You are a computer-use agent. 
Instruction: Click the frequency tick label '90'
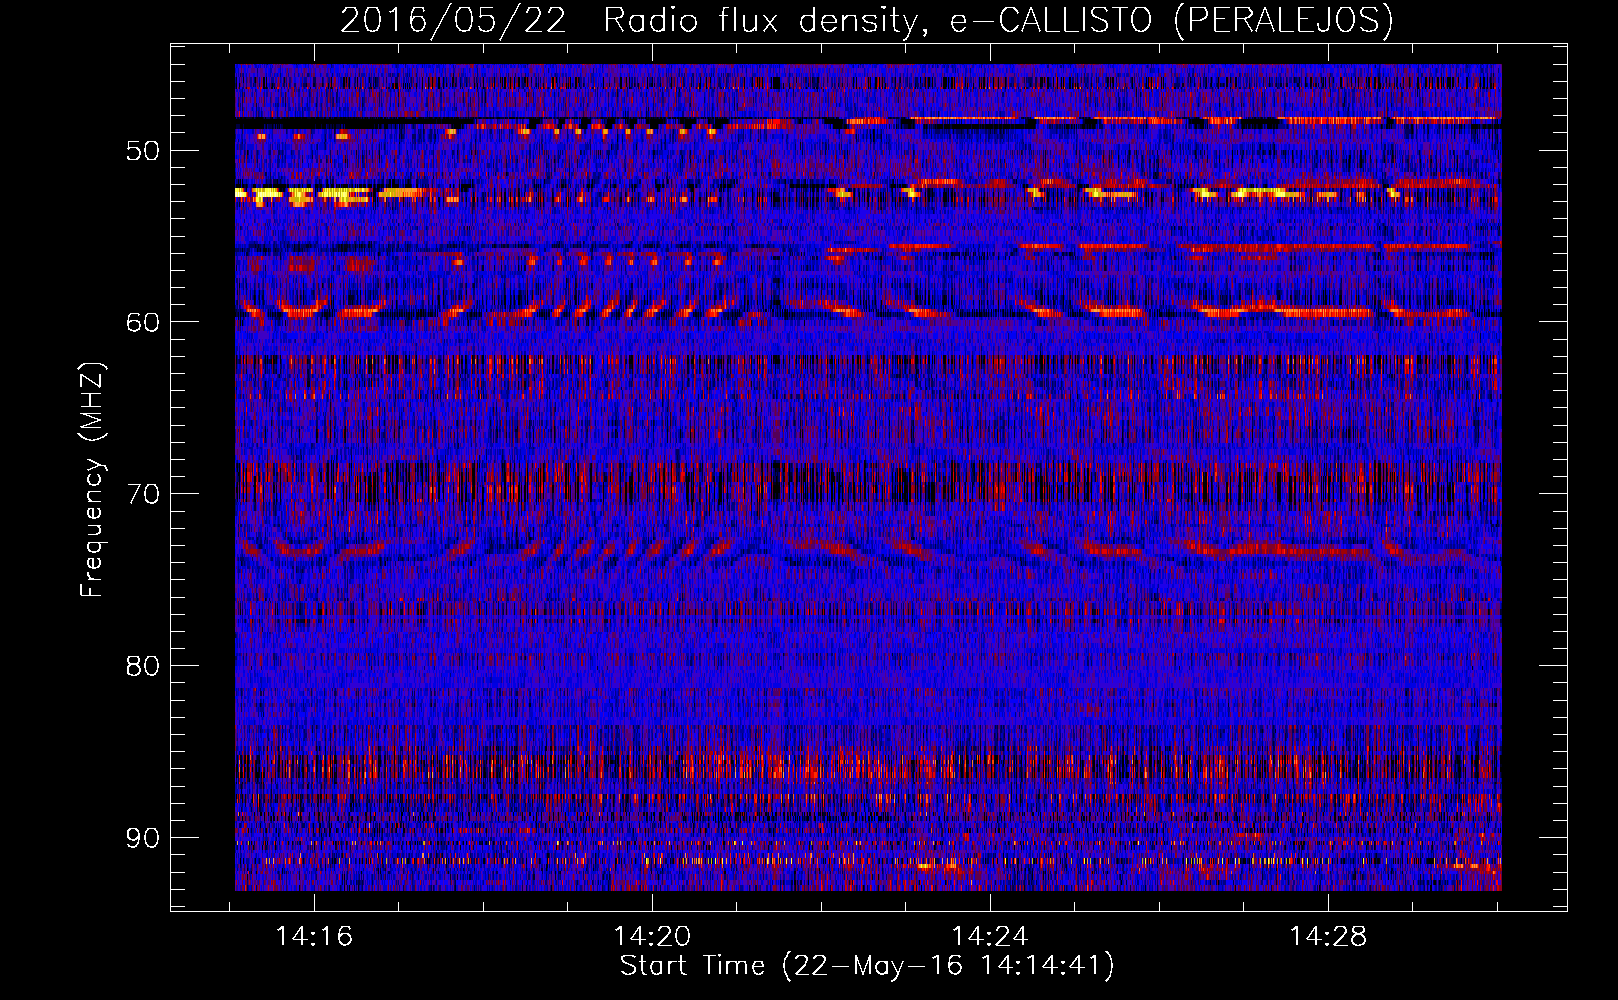(x=143, y=837)
